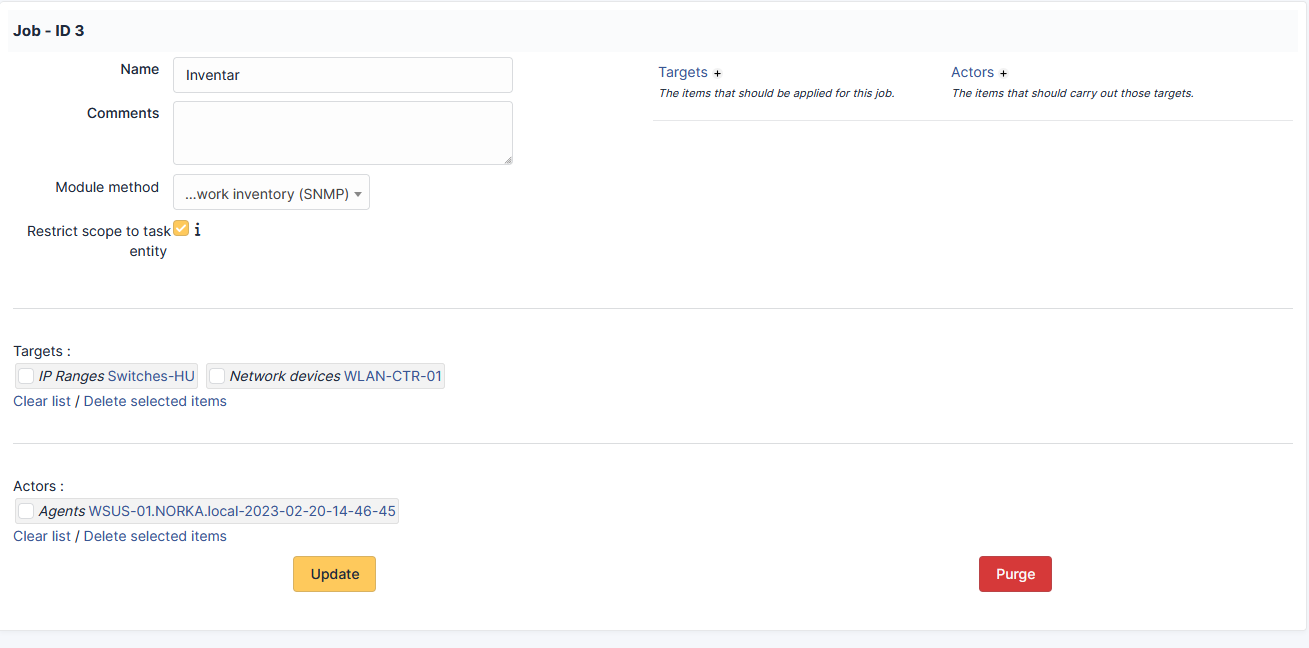
Task: Select the WLAN-CTR-01 target checkbox
Action: tap(217, 375)
